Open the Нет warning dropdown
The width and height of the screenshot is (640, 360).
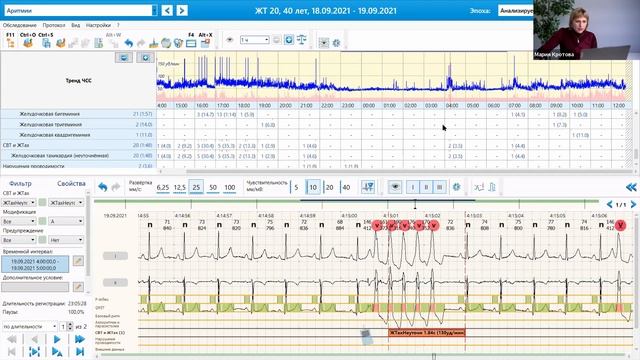[67, 240]
